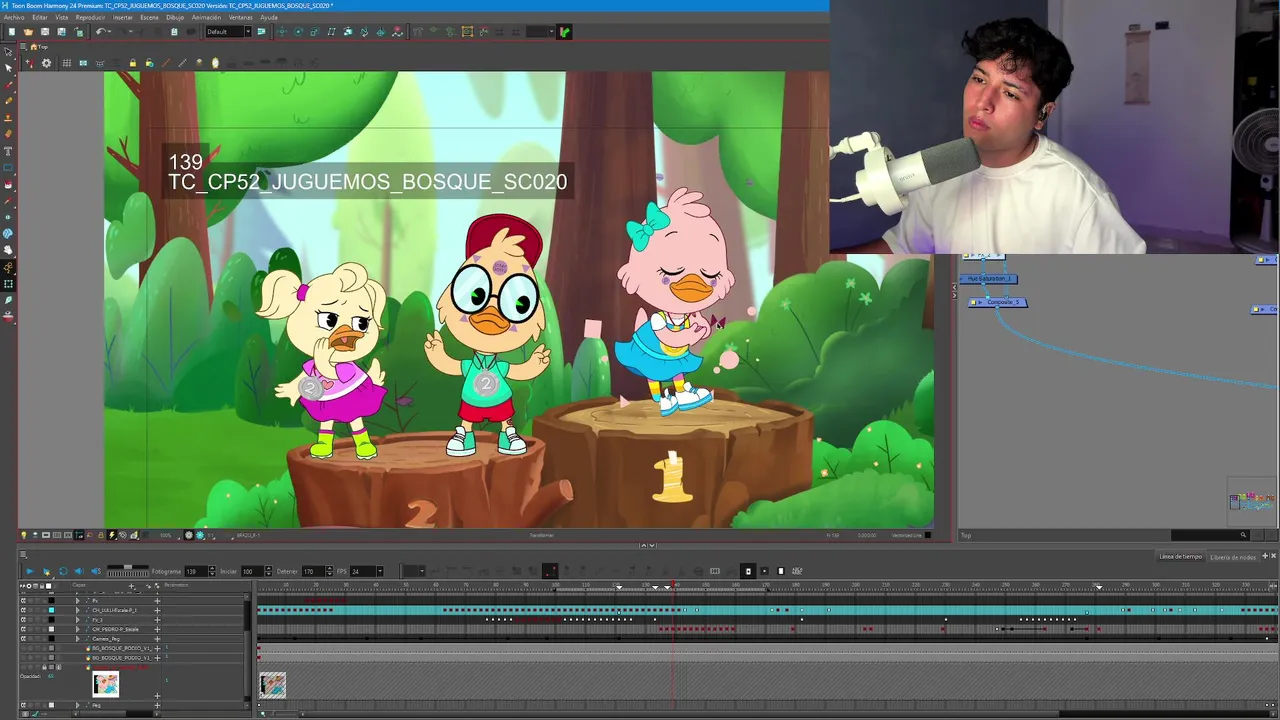Viewport: 1280px width, 720px height.
Task: Toggle visibility of CH_LULU layer
Action: [23, 610]
